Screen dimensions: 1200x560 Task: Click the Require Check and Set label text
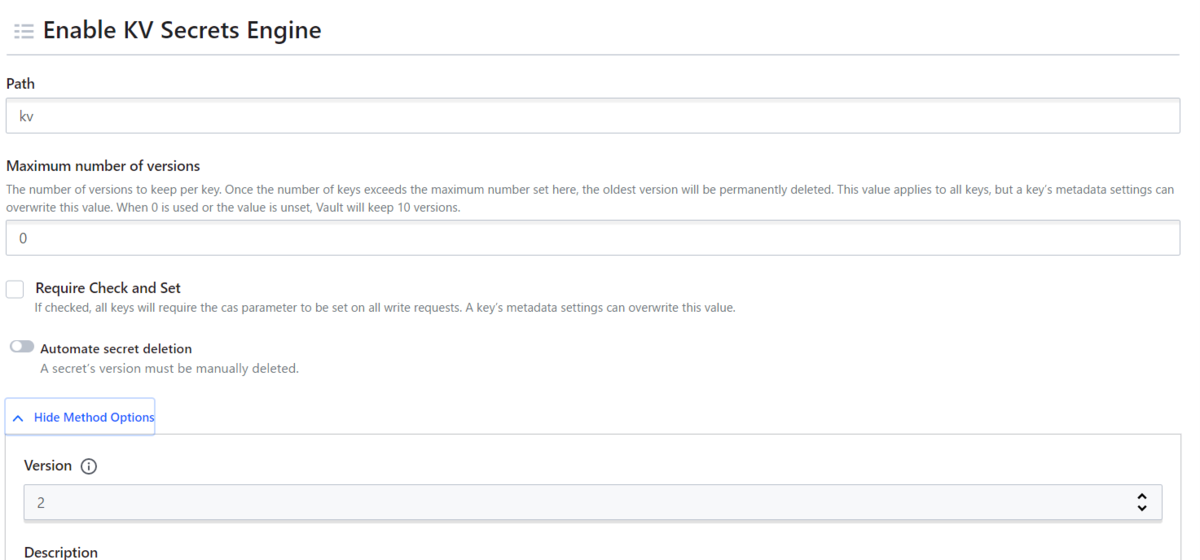tap(108, 288)
